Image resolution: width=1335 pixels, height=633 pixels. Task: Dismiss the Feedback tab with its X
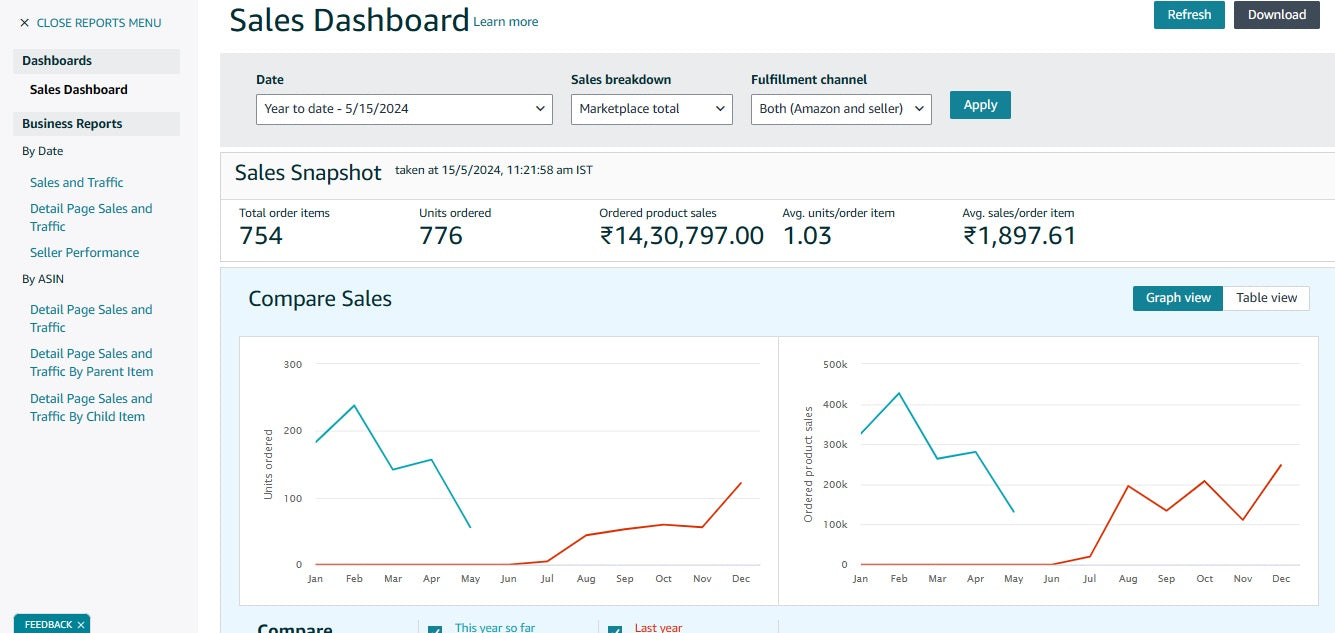(81, 625)
